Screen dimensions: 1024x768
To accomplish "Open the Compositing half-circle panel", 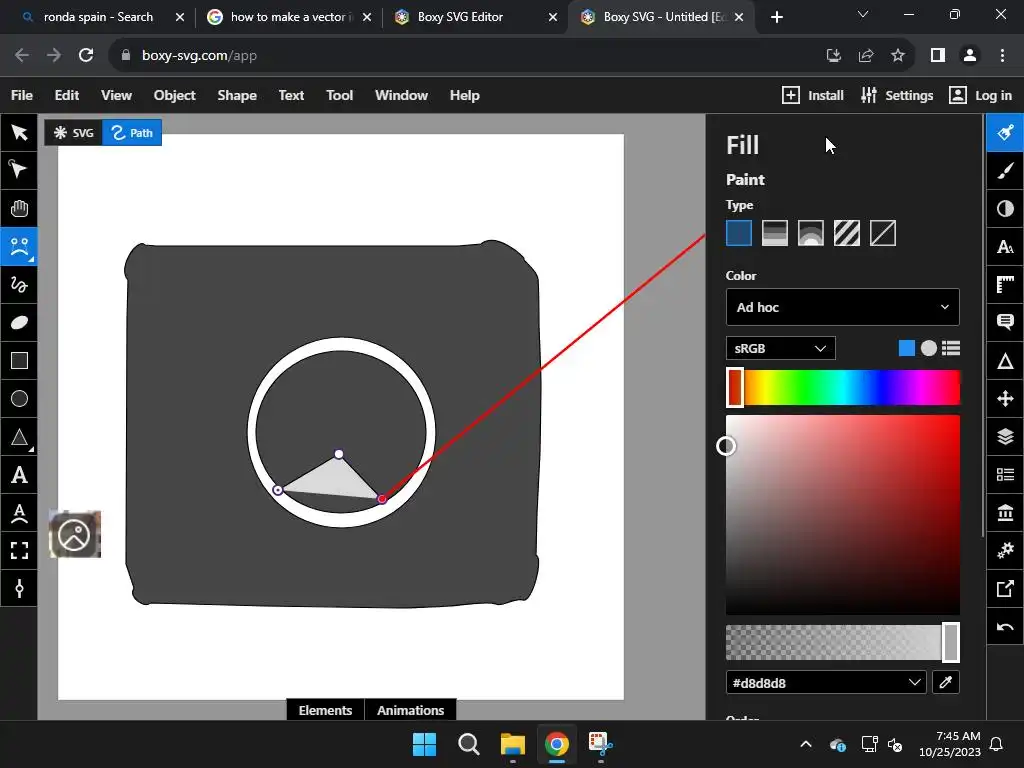I will [1005, 208].
